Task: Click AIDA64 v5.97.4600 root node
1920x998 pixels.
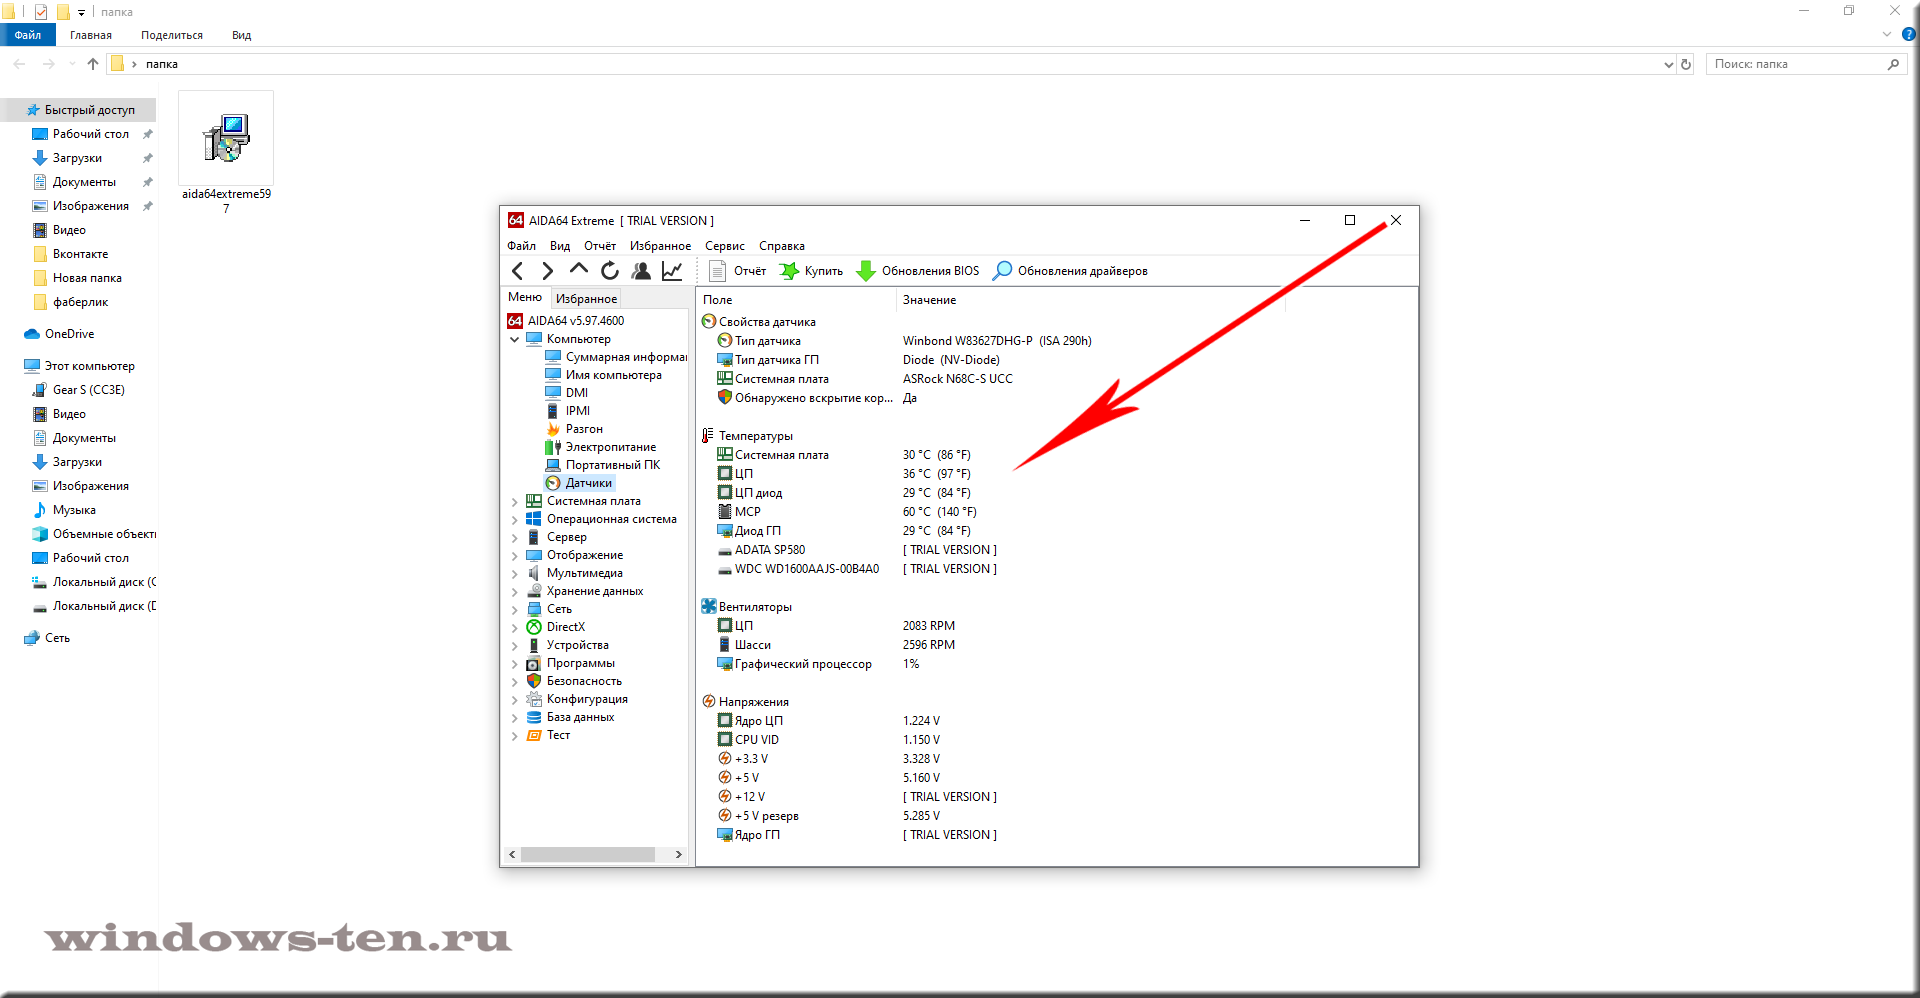Action: (x=566, y=321)
